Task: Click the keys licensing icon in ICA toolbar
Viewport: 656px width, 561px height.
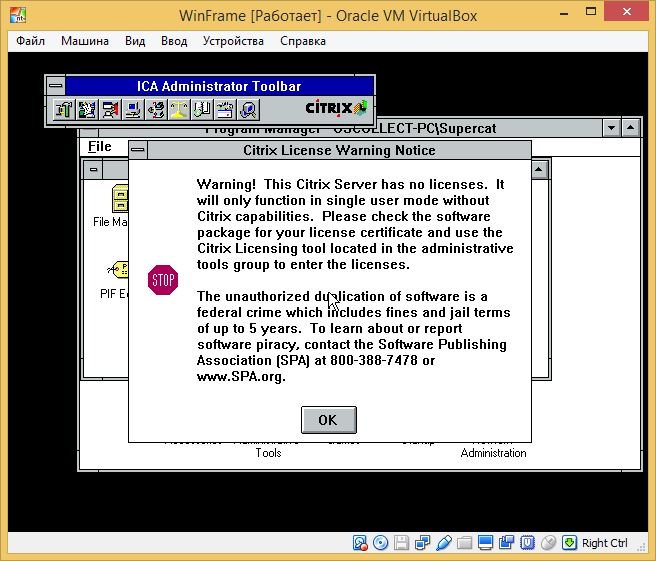Action: (156, 110)
